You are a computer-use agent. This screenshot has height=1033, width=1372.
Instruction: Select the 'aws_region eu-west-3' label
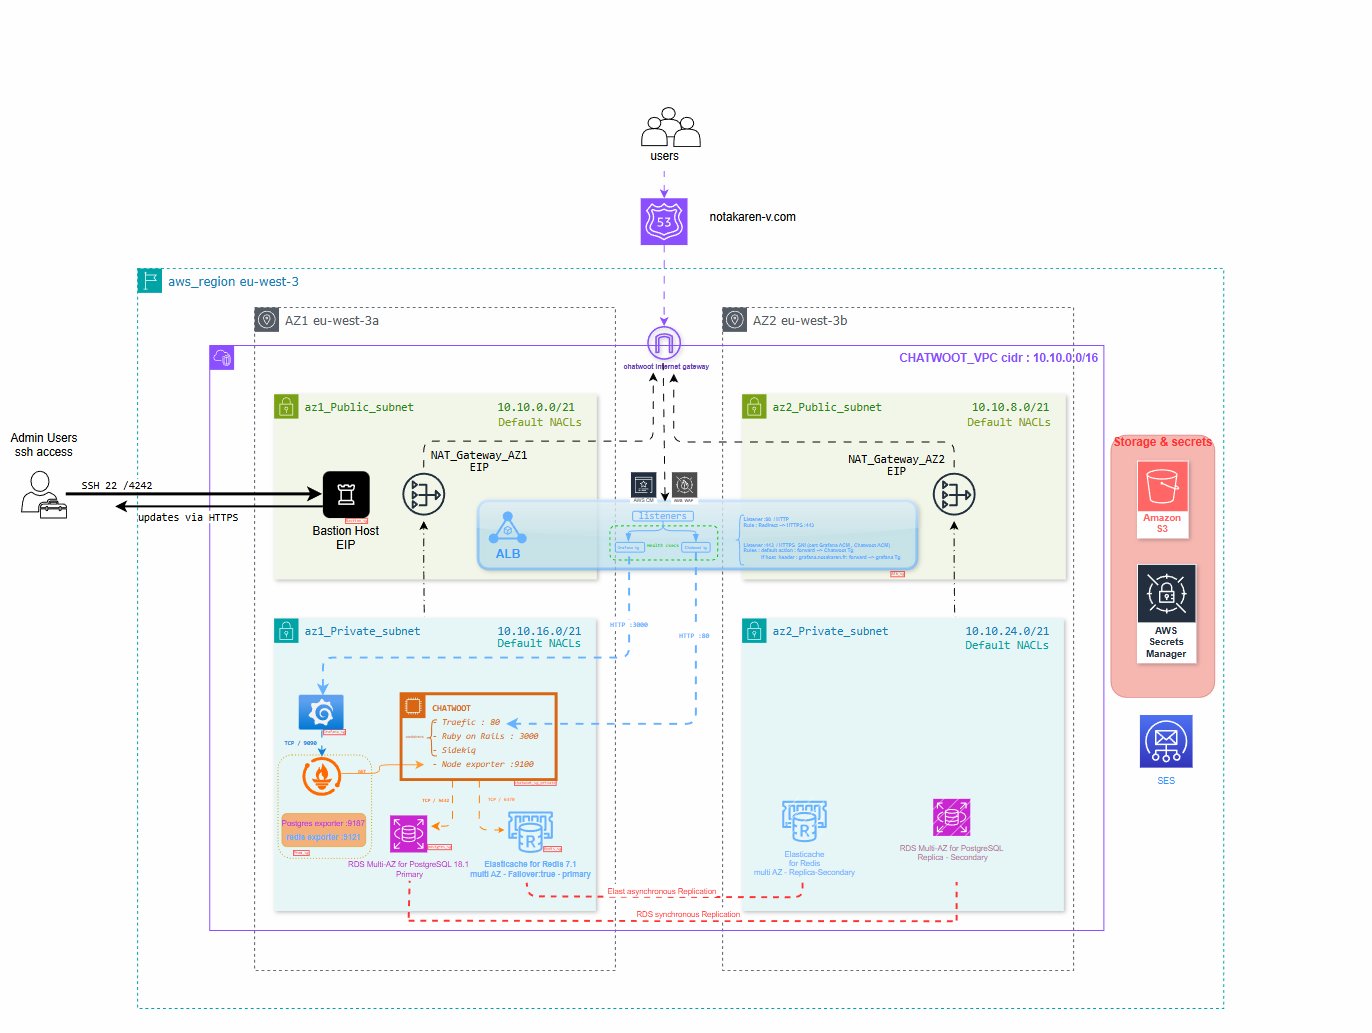pyautogui.click(x=233, y=282)
